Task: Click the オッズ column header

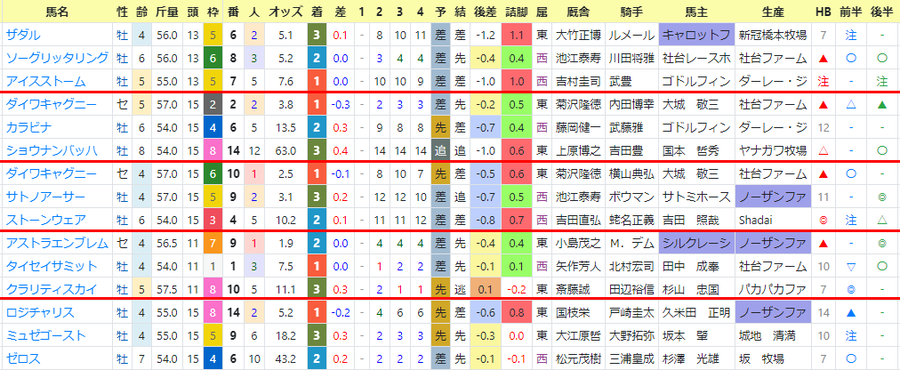Action: (x=286, y=11)
